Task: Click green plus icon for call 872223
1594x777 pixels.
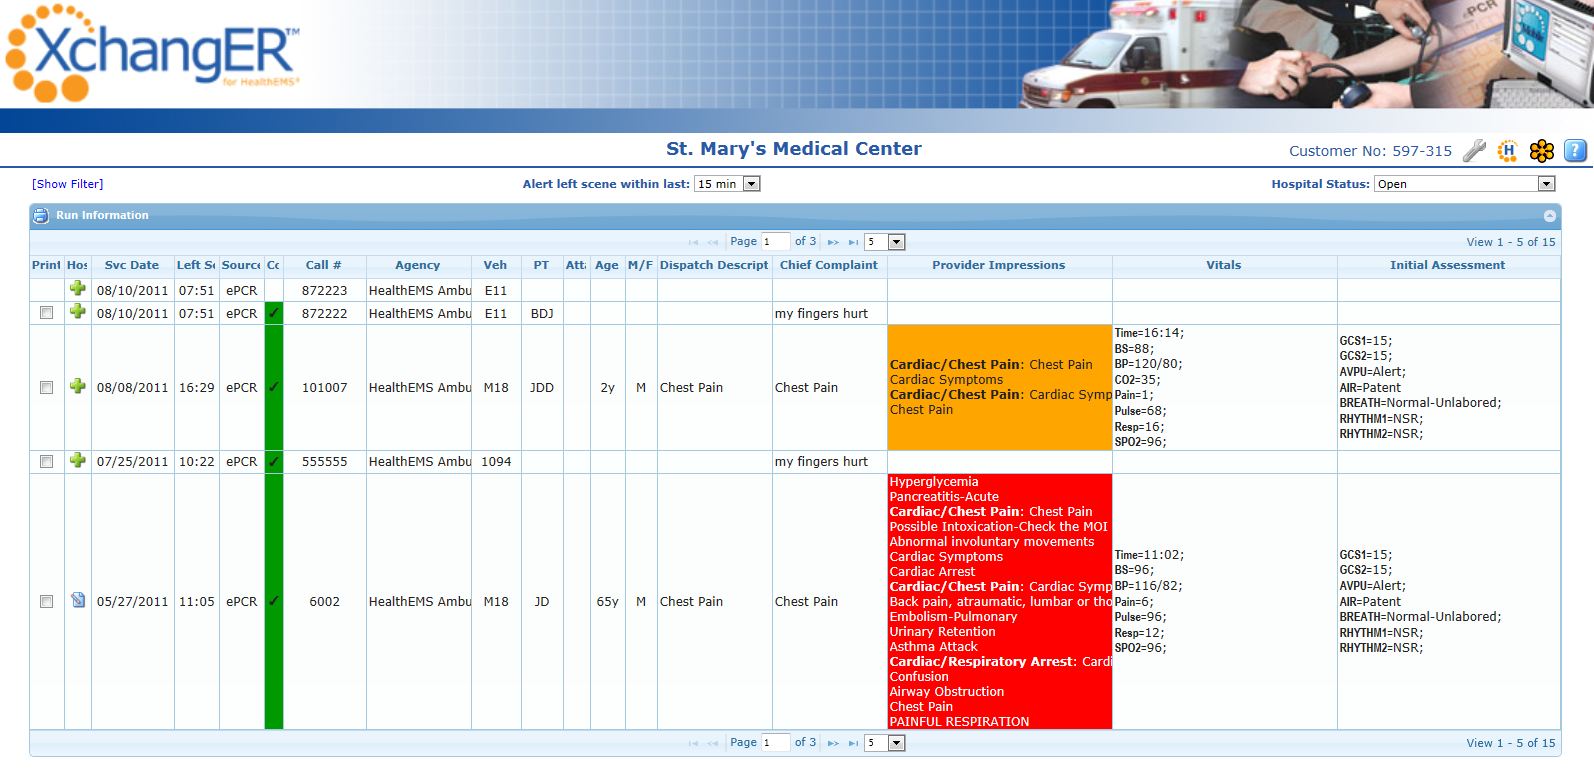Action: pos(77,289)
